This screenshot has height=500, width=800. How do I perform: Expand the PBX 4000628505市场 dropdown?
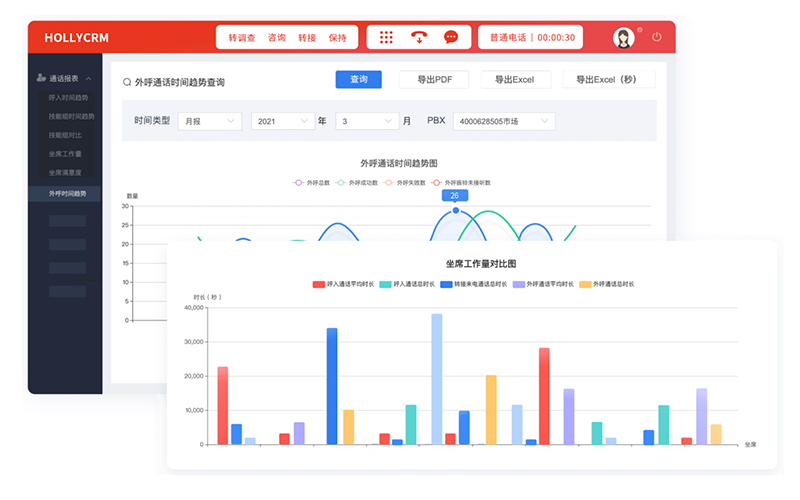(x=503, y=121)
